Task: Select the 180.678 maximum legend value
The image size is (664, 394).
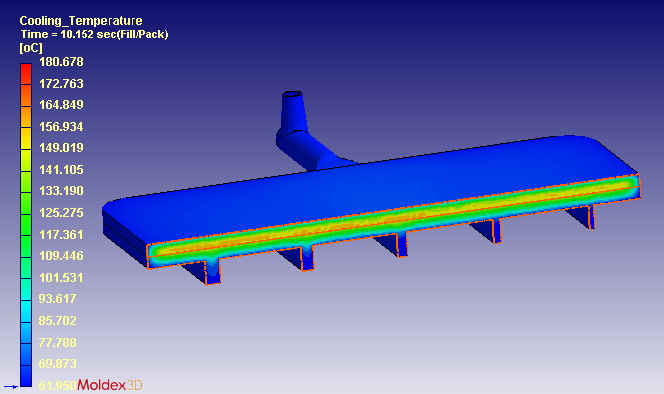Action: (x=61, y=62)
